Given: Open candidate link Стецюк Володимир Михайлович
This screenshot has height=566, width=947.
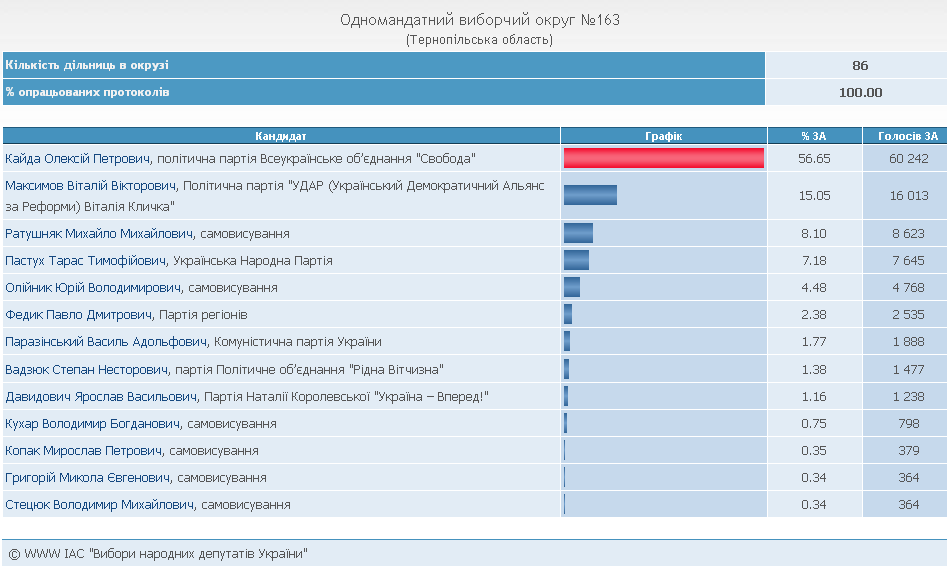Looking at the screenshot, I should [x=100, y=505].
